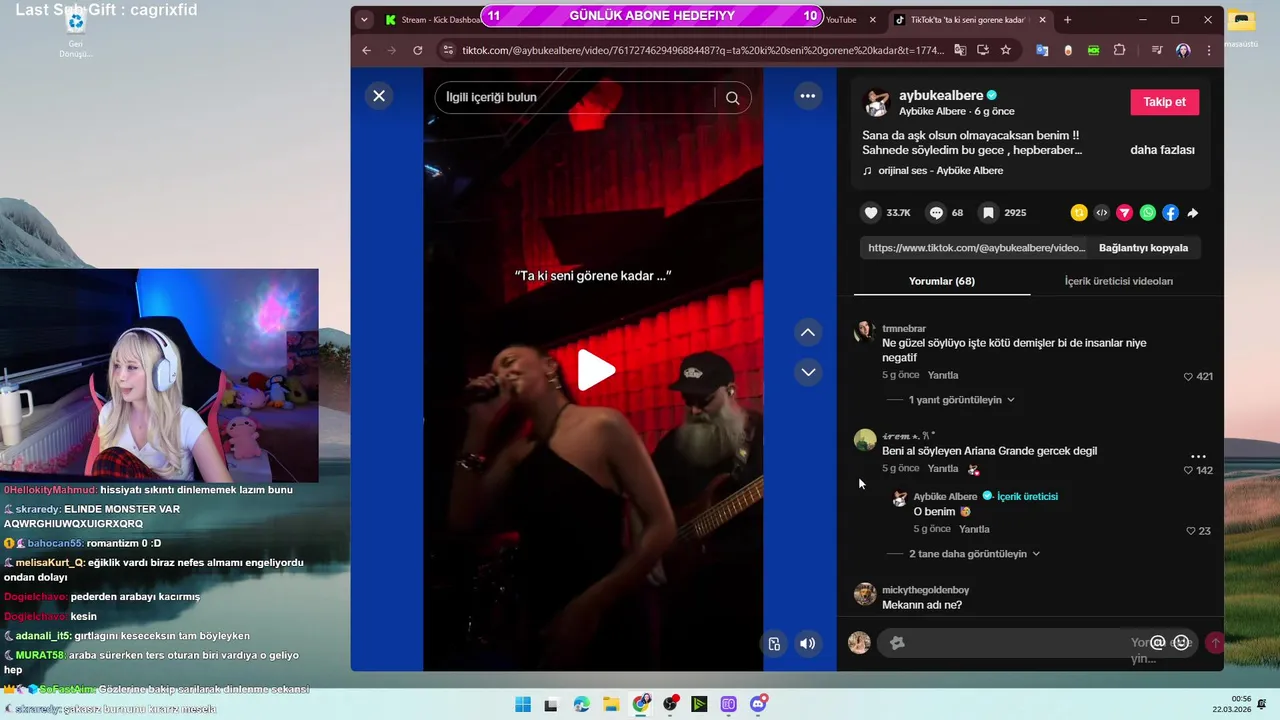The image size is (1280, 720).
Task: Open Chrome's media control icon in toolbar
Action: tap(1157, 50)
